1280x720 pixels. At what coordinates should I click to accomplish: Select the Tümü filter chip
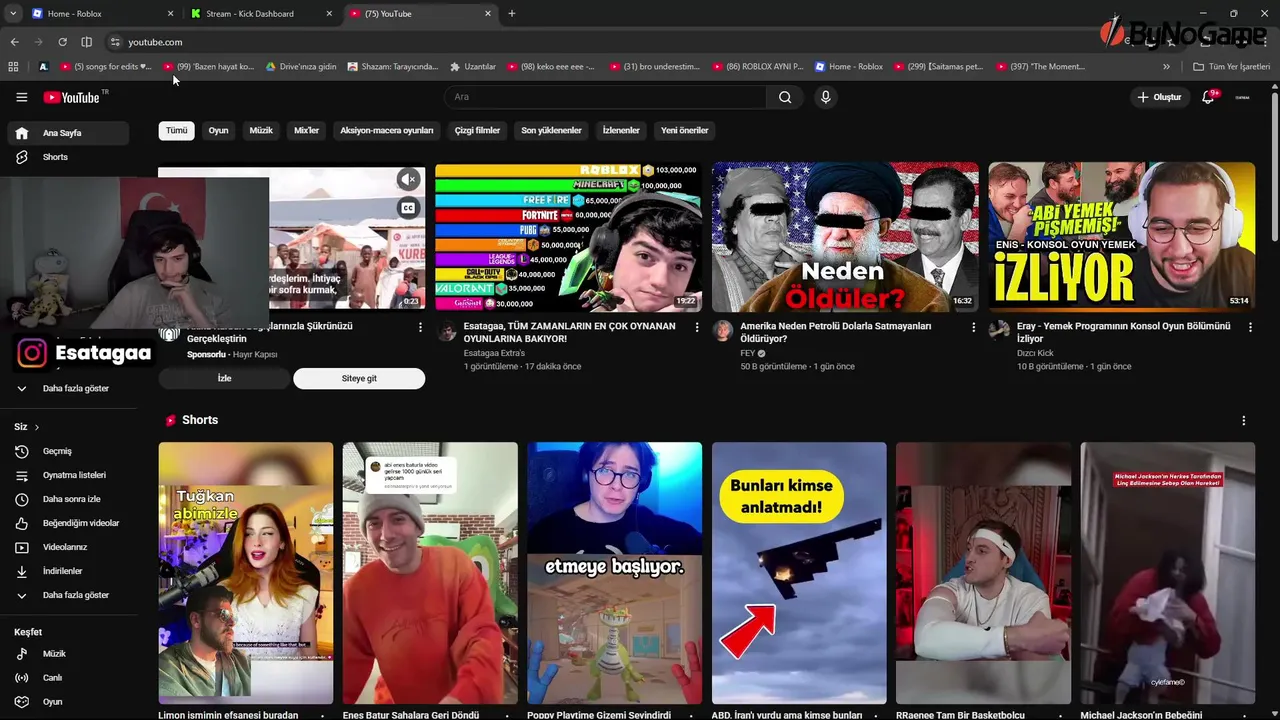click(x=176, y=130)
